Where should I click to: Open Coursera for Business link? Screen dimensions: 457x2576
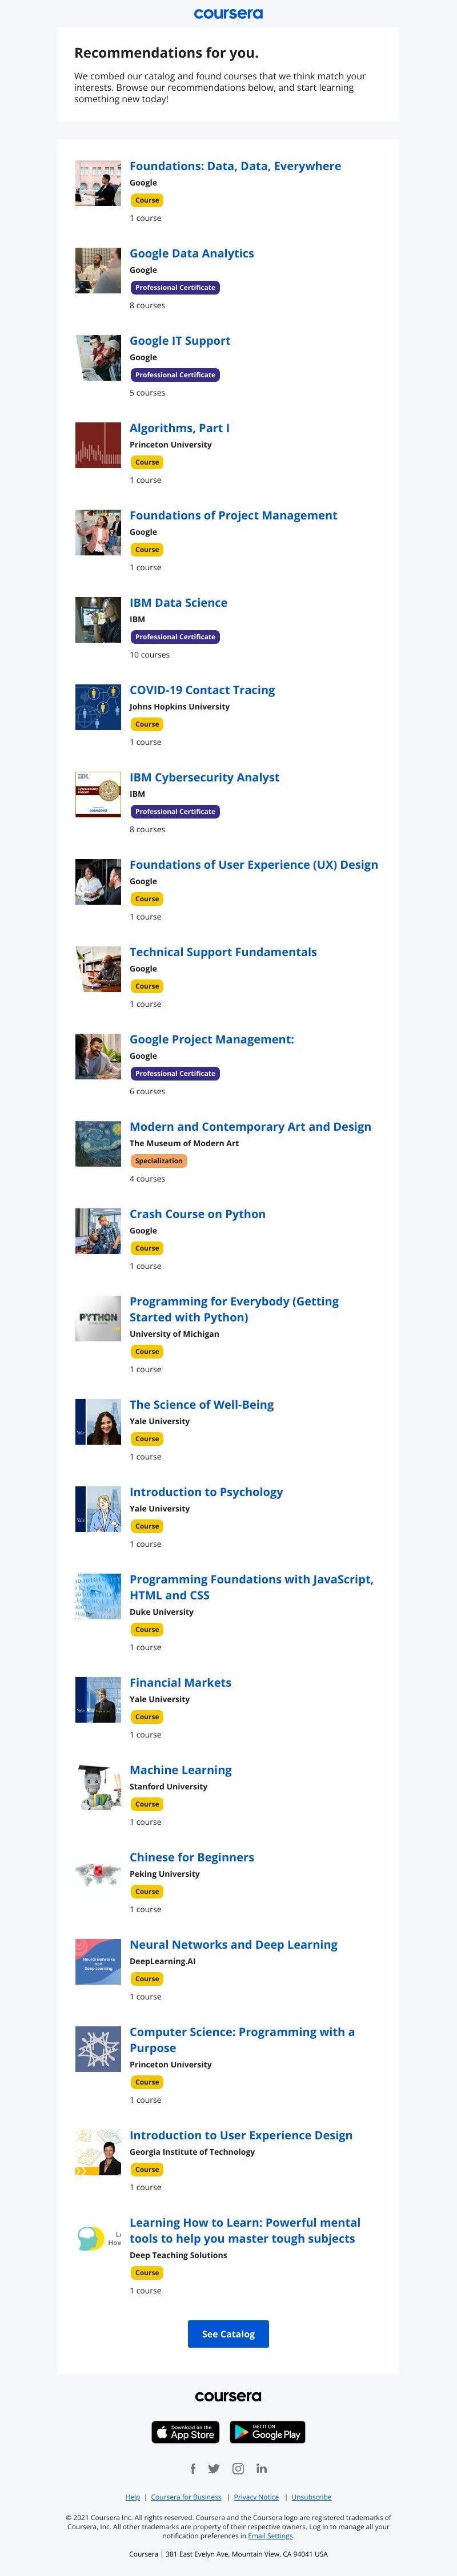(x=186, y=2497)
